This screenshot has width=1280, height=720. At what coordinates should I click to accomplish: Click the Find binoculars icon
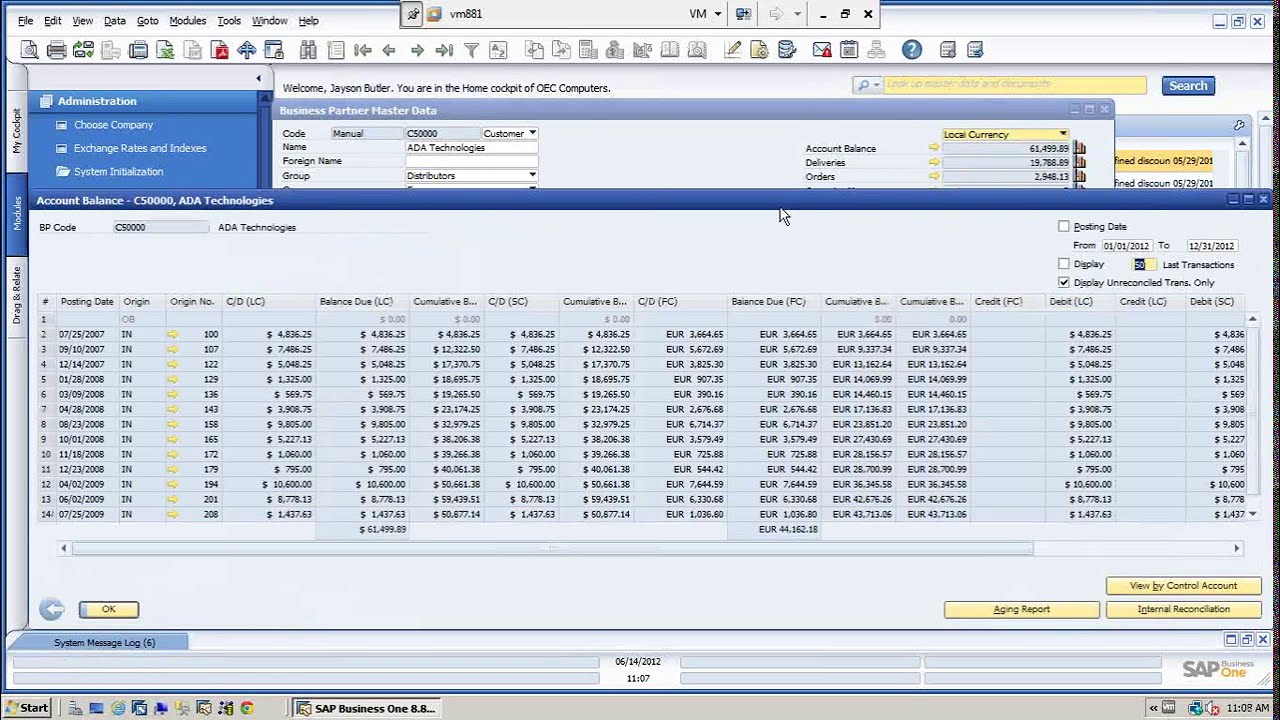pos(308,50)
